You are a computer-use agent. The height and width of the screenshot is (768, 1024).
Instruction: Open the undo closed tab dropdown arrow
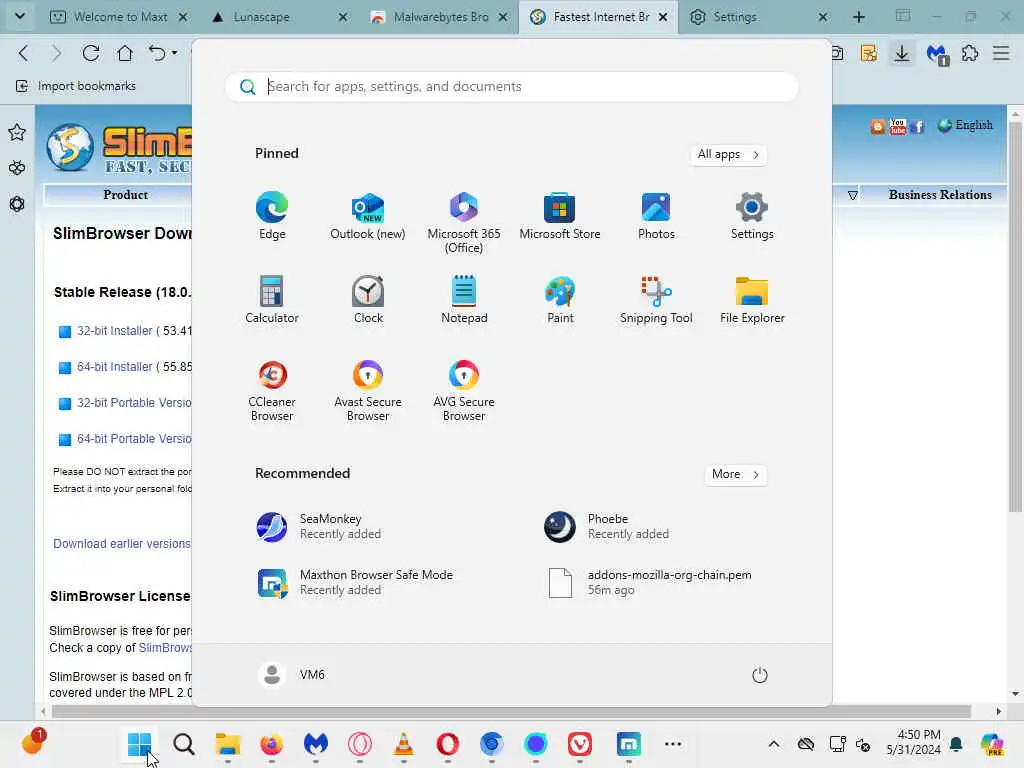[175, 53]
